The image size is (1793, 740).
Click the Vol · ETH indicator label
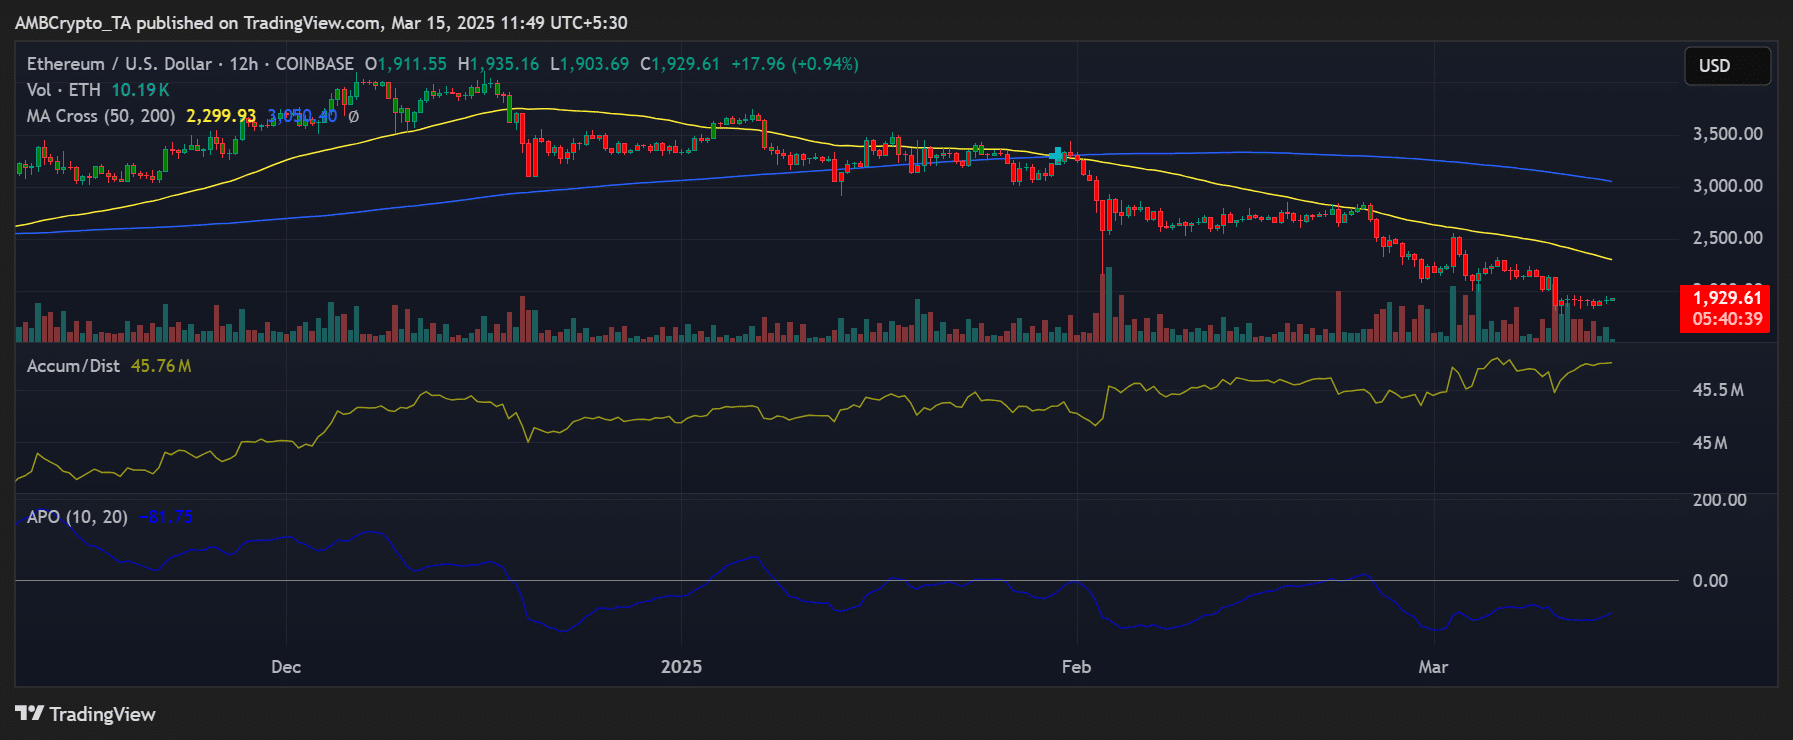pos(64,90)
